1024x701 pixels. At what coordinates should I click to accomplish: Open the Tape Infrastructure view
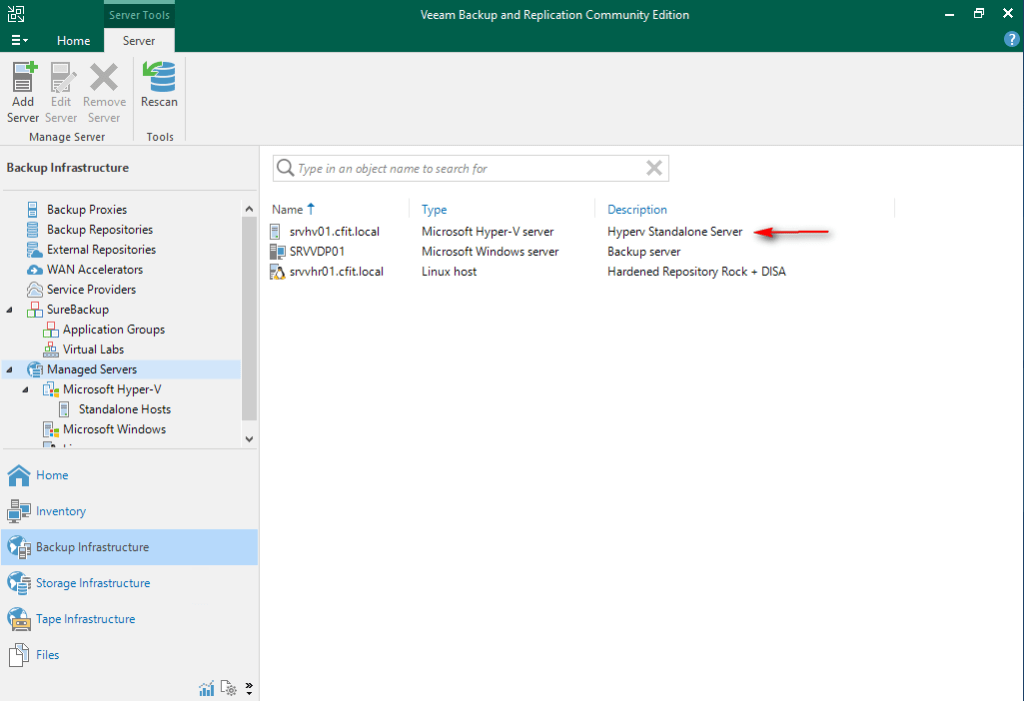pos(85,619)
